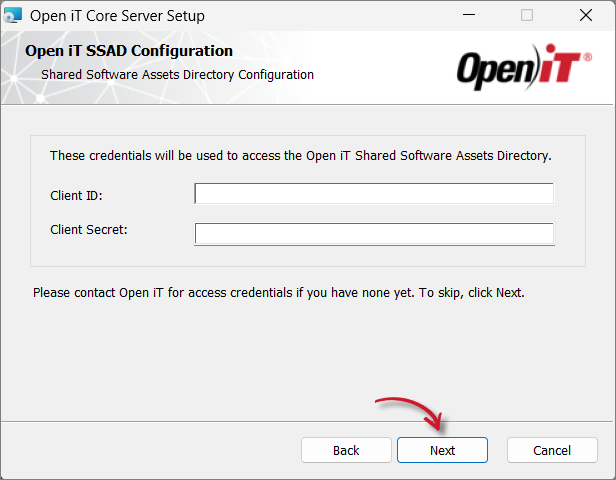Go back with the Back button
Image resolution: width=616 pixels, height=480 pixels.
pos(346,450)
